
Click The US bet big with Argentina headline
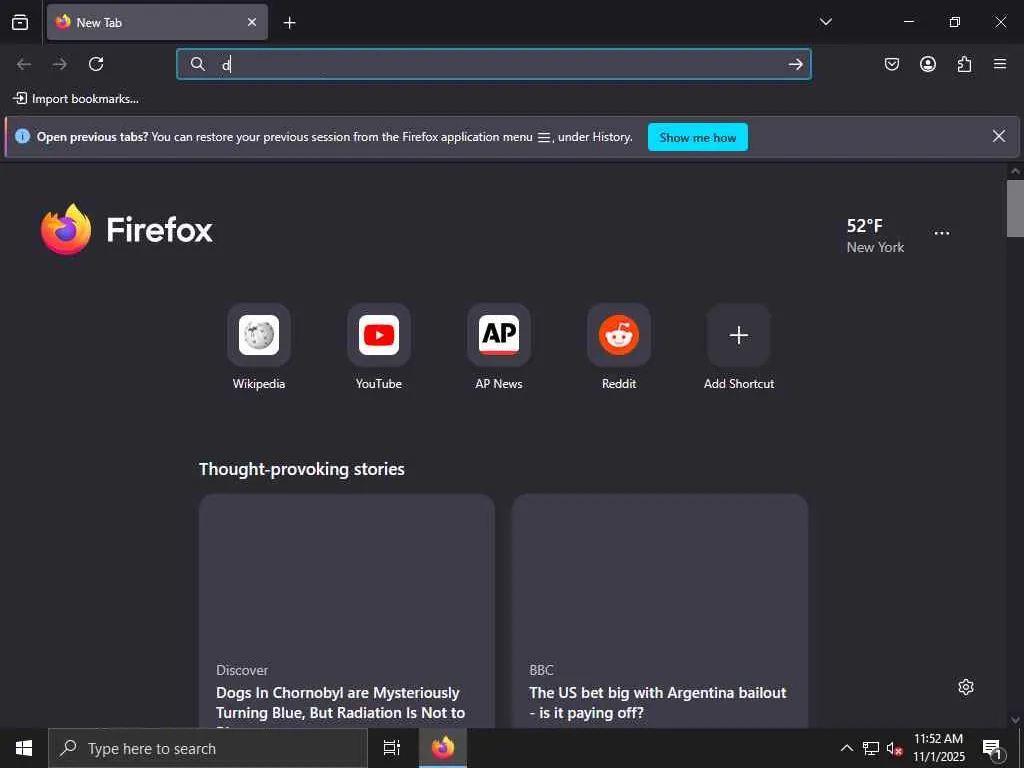[658, 703]
